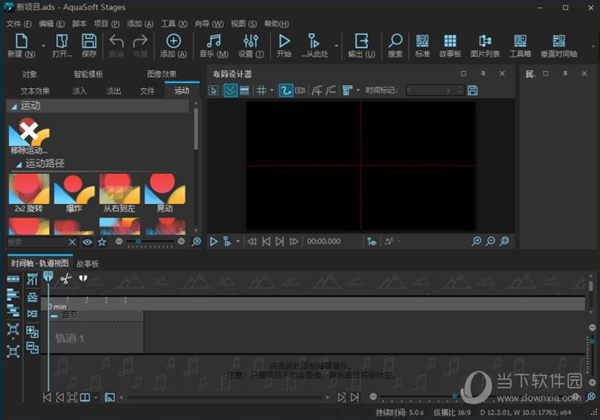The width and height of the screenshot is (600, 420).
Task: Open the 向导 (W) menu
Action: (209, 24)
